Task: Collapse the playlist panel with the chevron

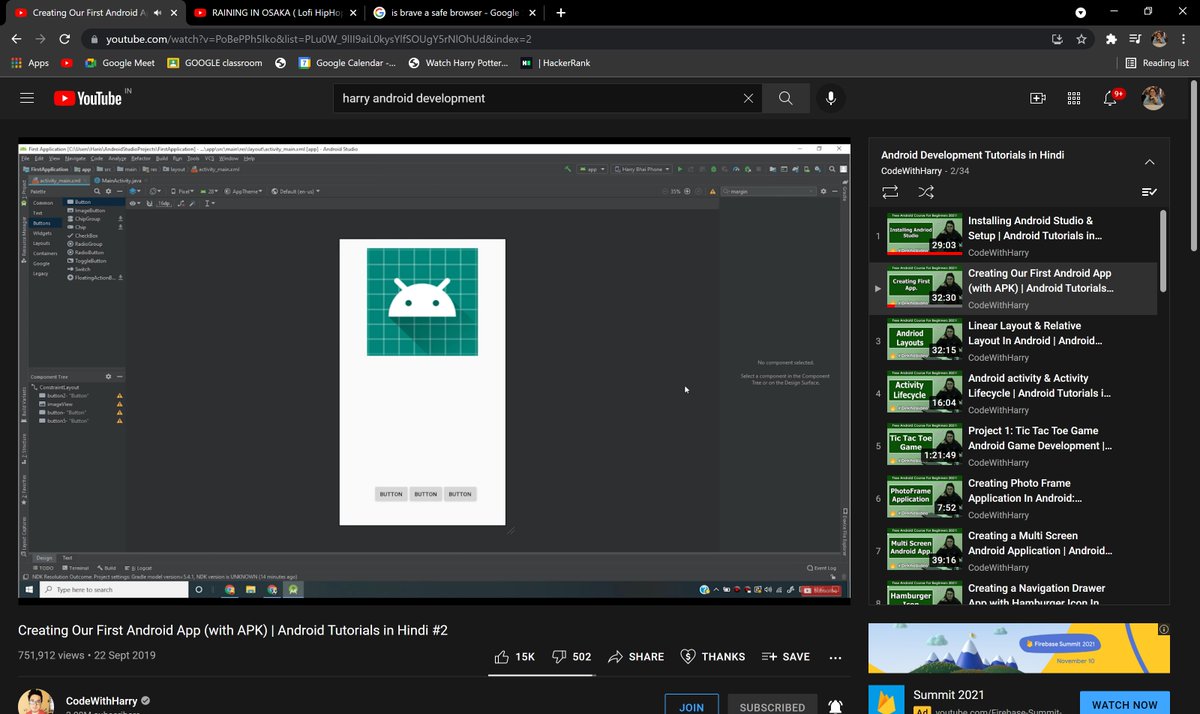Action: point(1149,162)
